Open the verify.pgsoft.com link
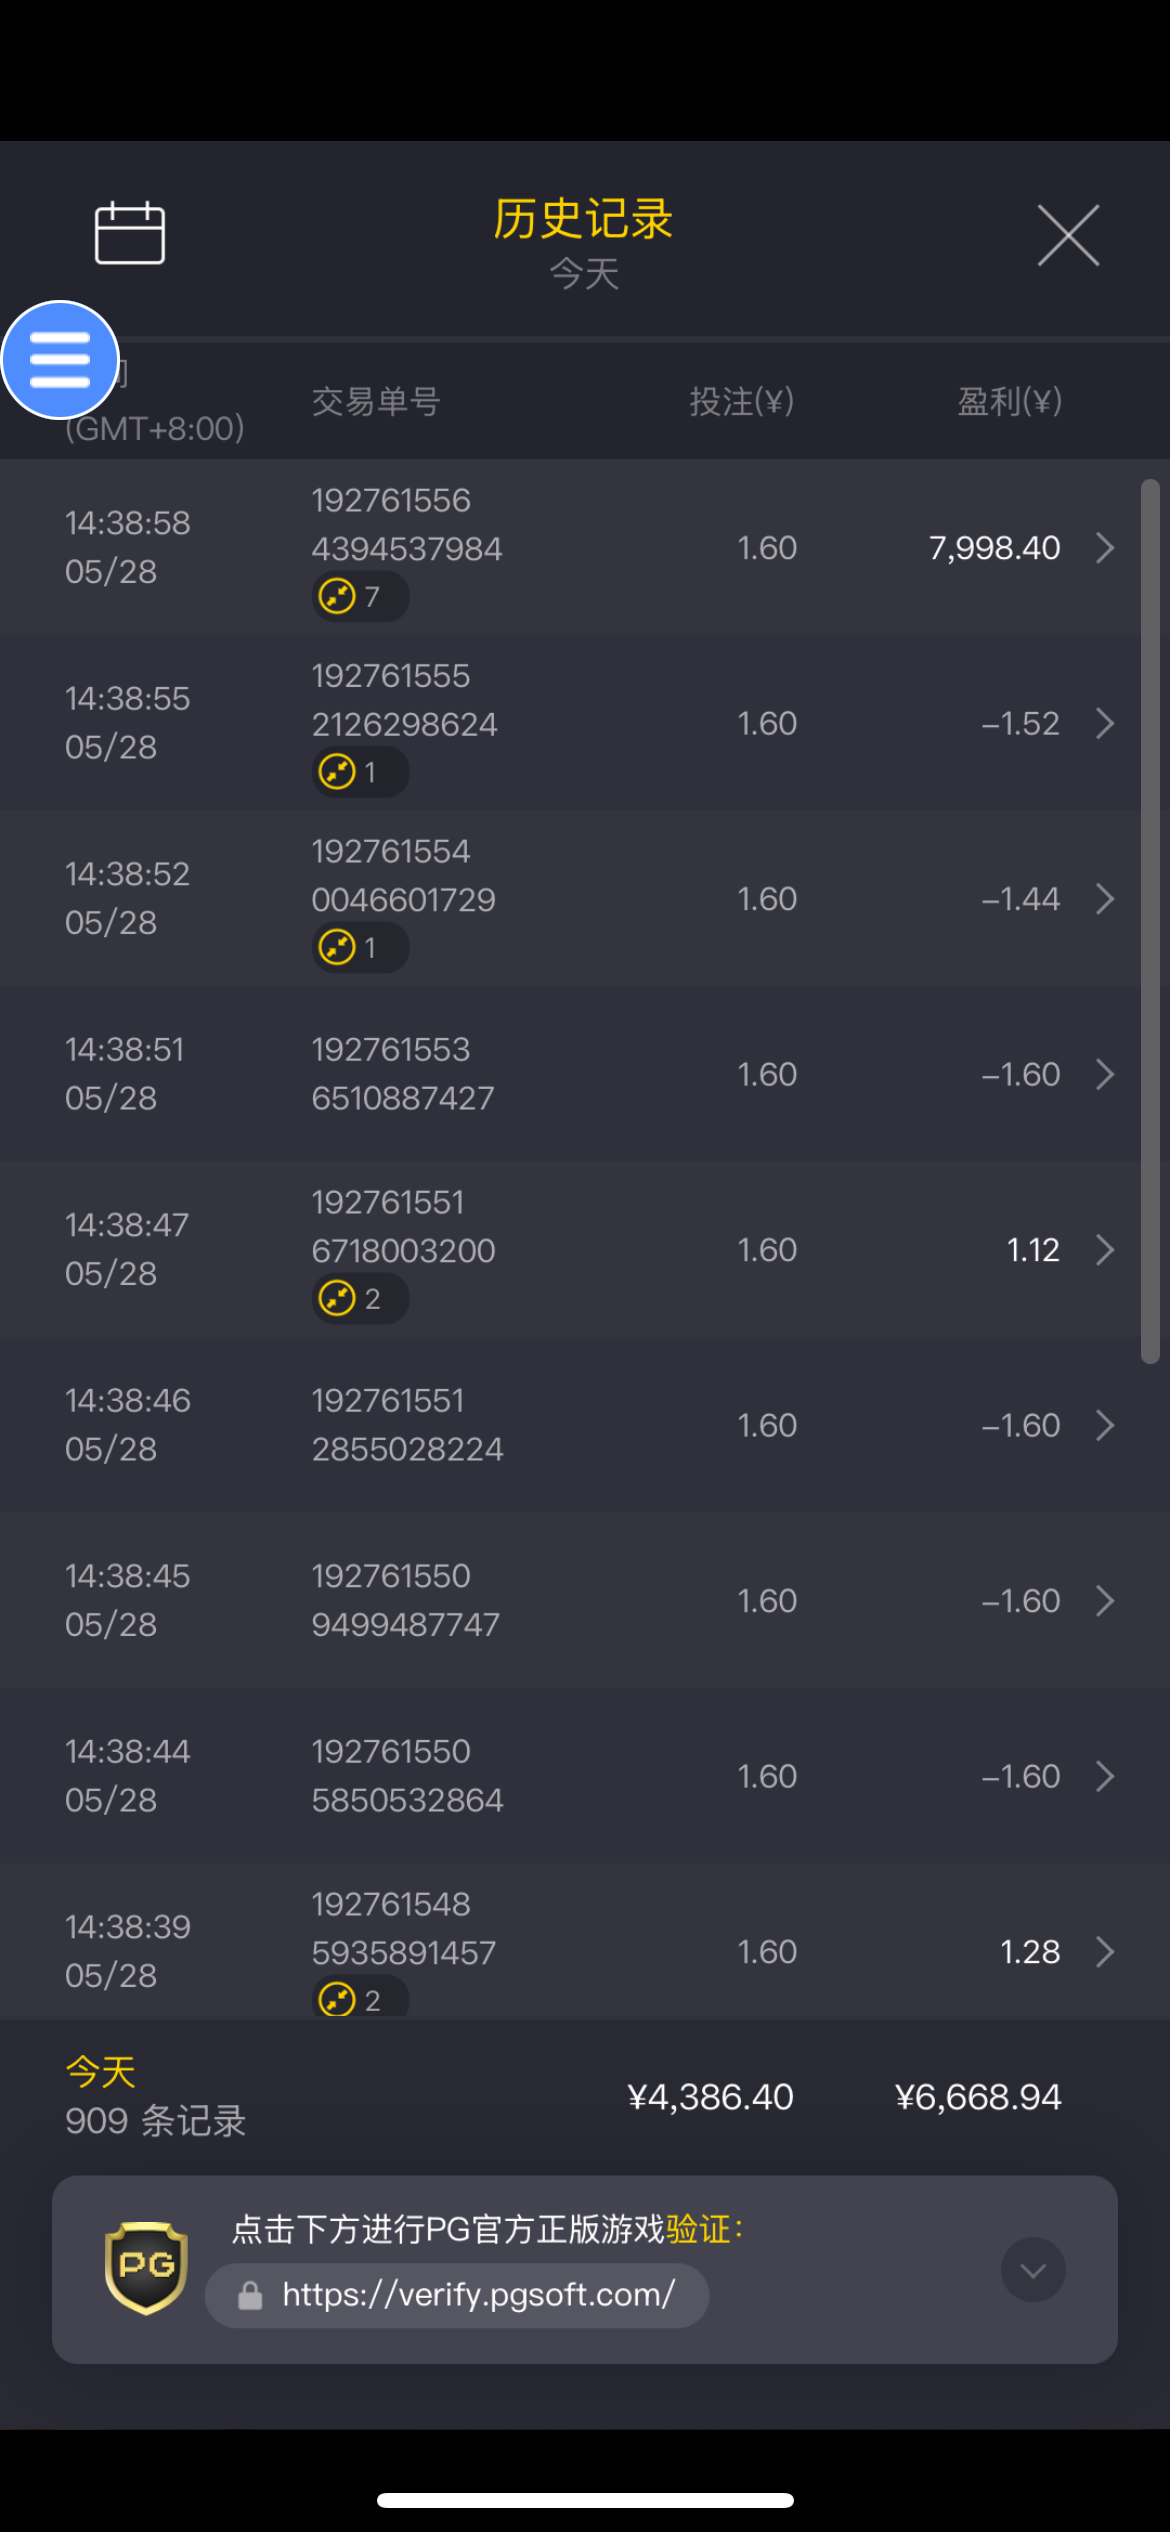This screenshot has height=2532, width=1170. pyautogui.click(x=478, y=2295)
